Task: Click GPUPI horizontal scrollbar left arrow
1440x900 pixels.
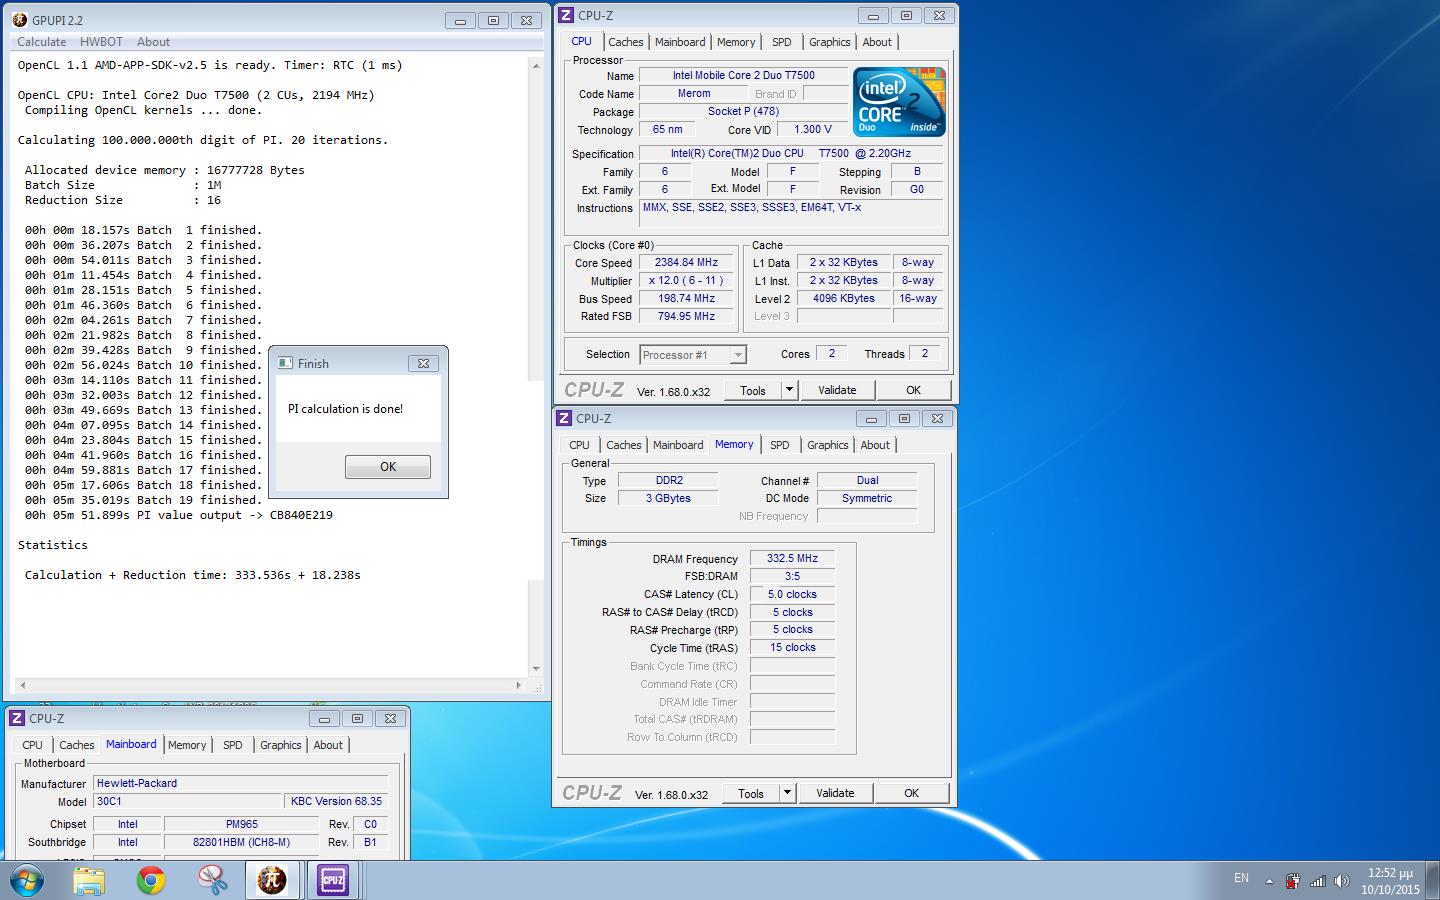Action: [x=22, y=686]
